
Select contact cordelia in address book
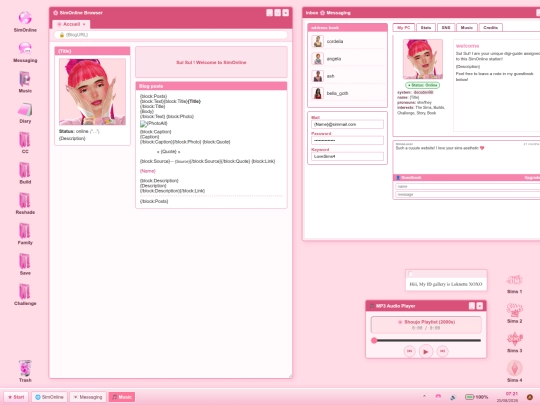(347, 41)
